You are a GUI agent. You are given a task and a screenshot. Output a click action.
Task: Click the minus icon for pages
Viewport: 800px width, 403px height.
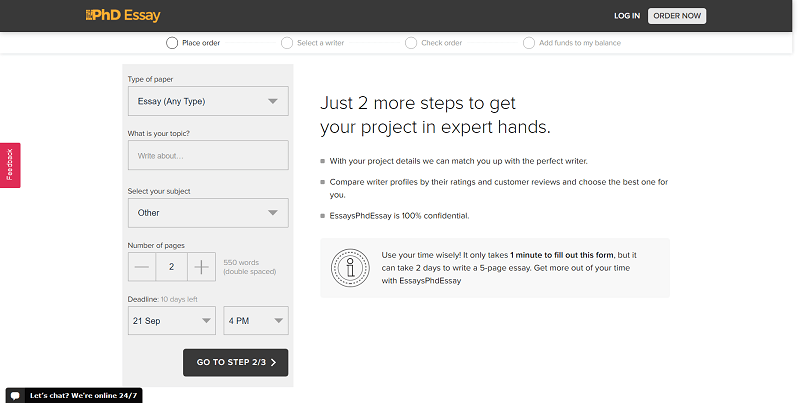click(142, 267)
